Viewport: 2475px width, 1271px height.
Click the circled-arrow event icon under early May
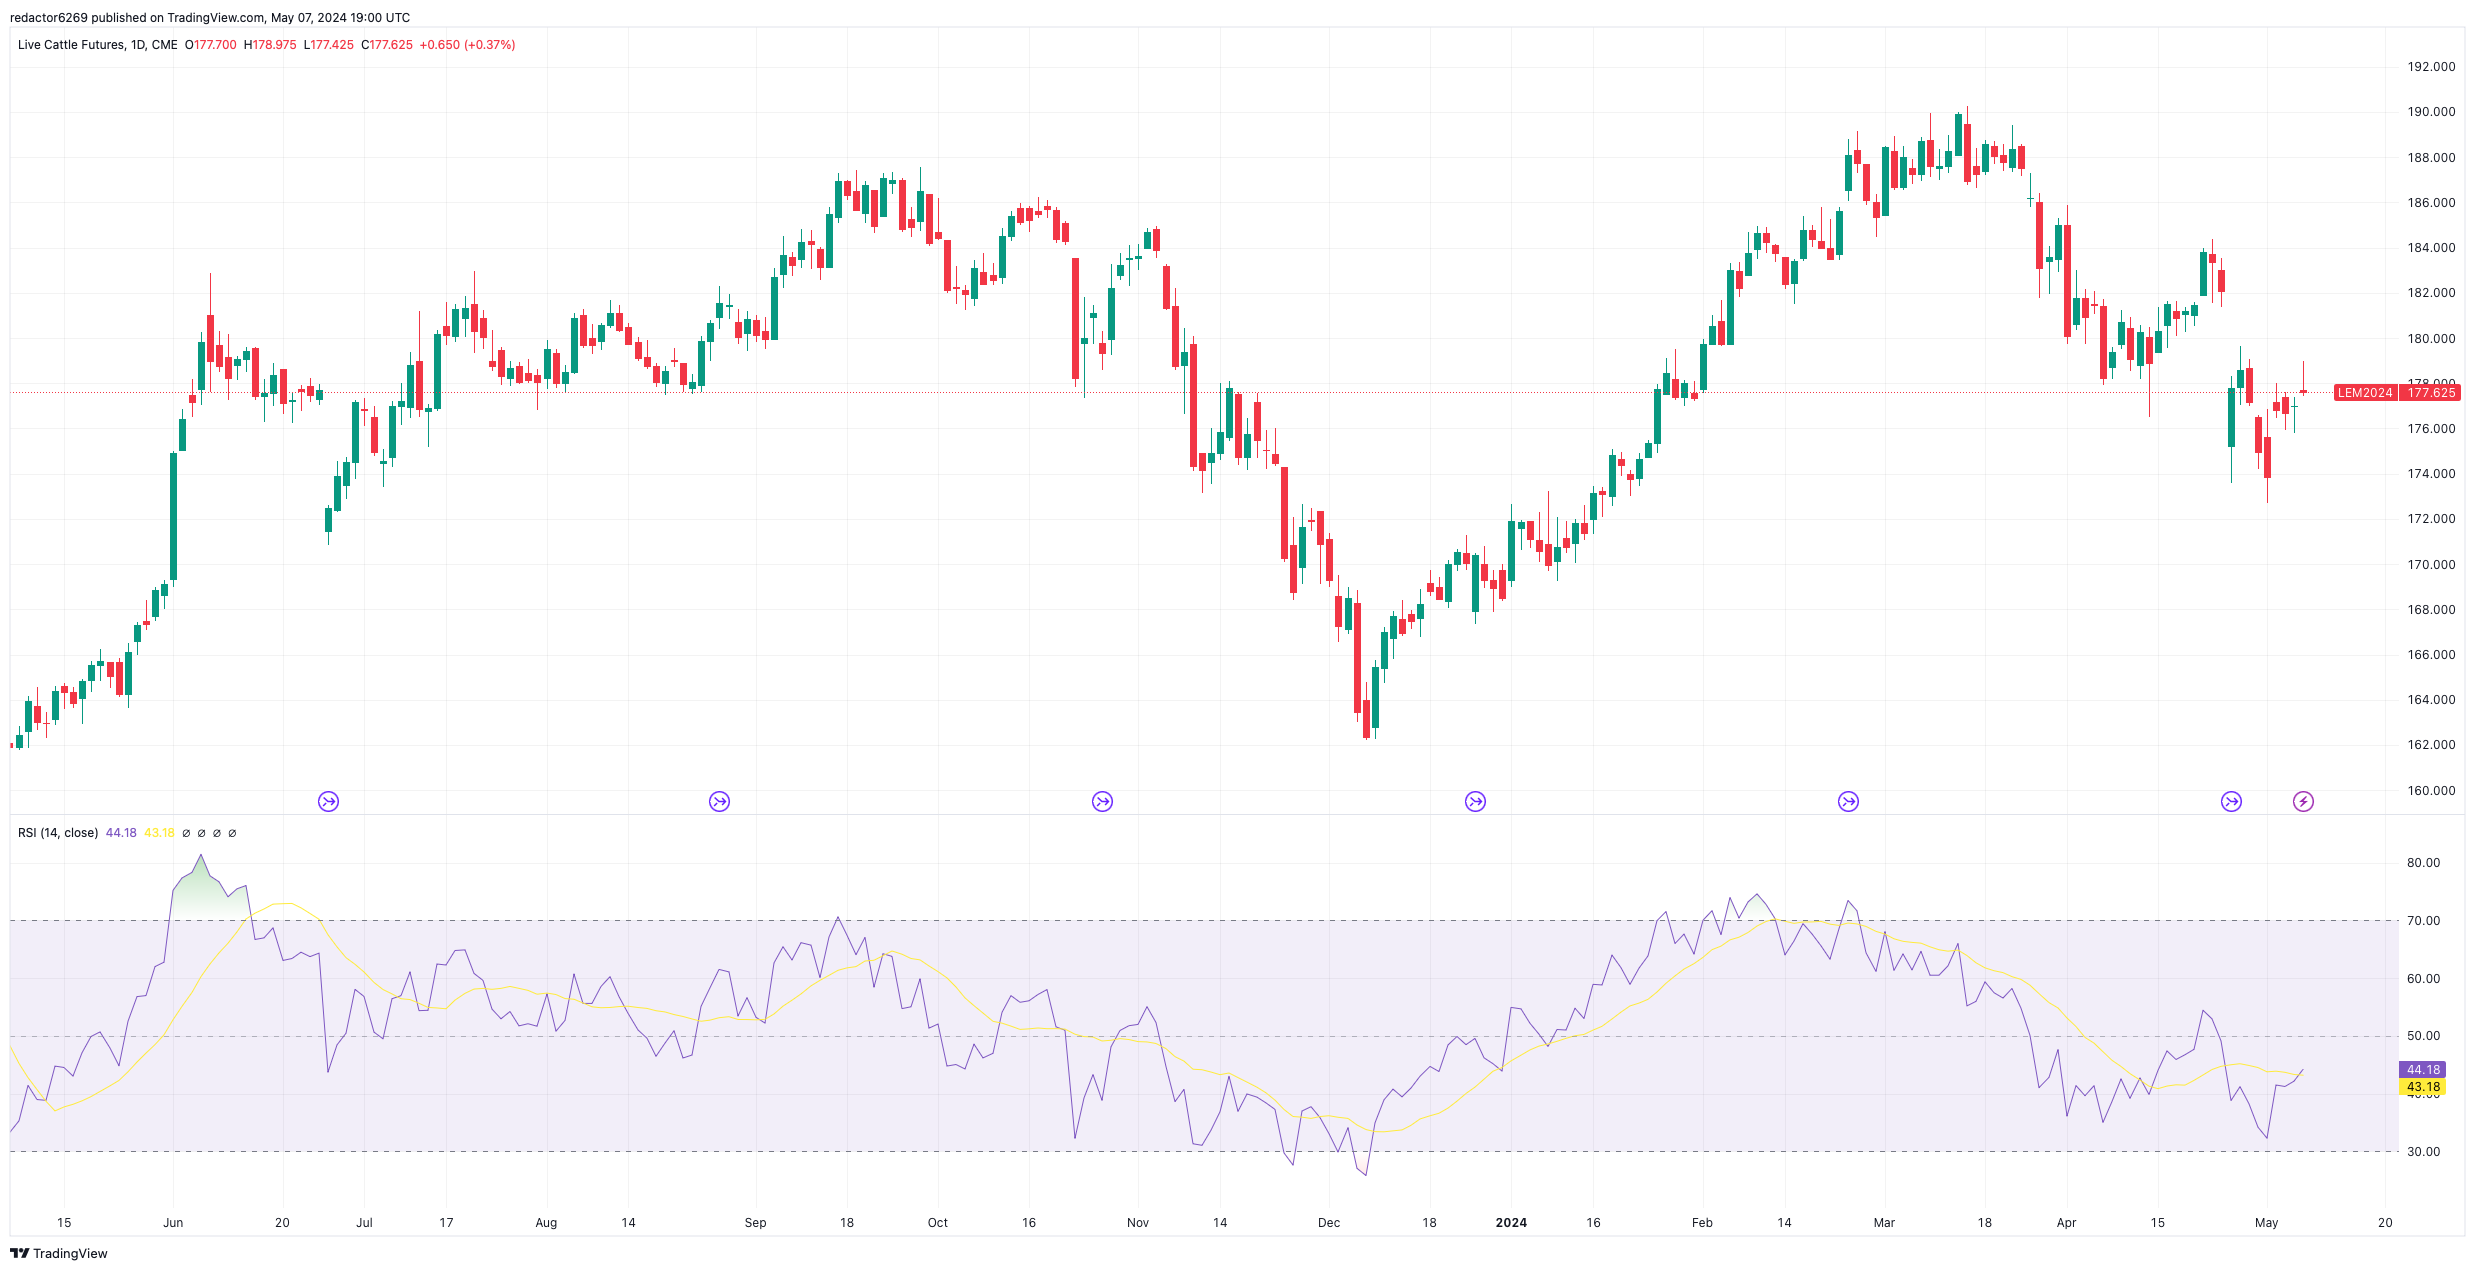pos(2232,800)
